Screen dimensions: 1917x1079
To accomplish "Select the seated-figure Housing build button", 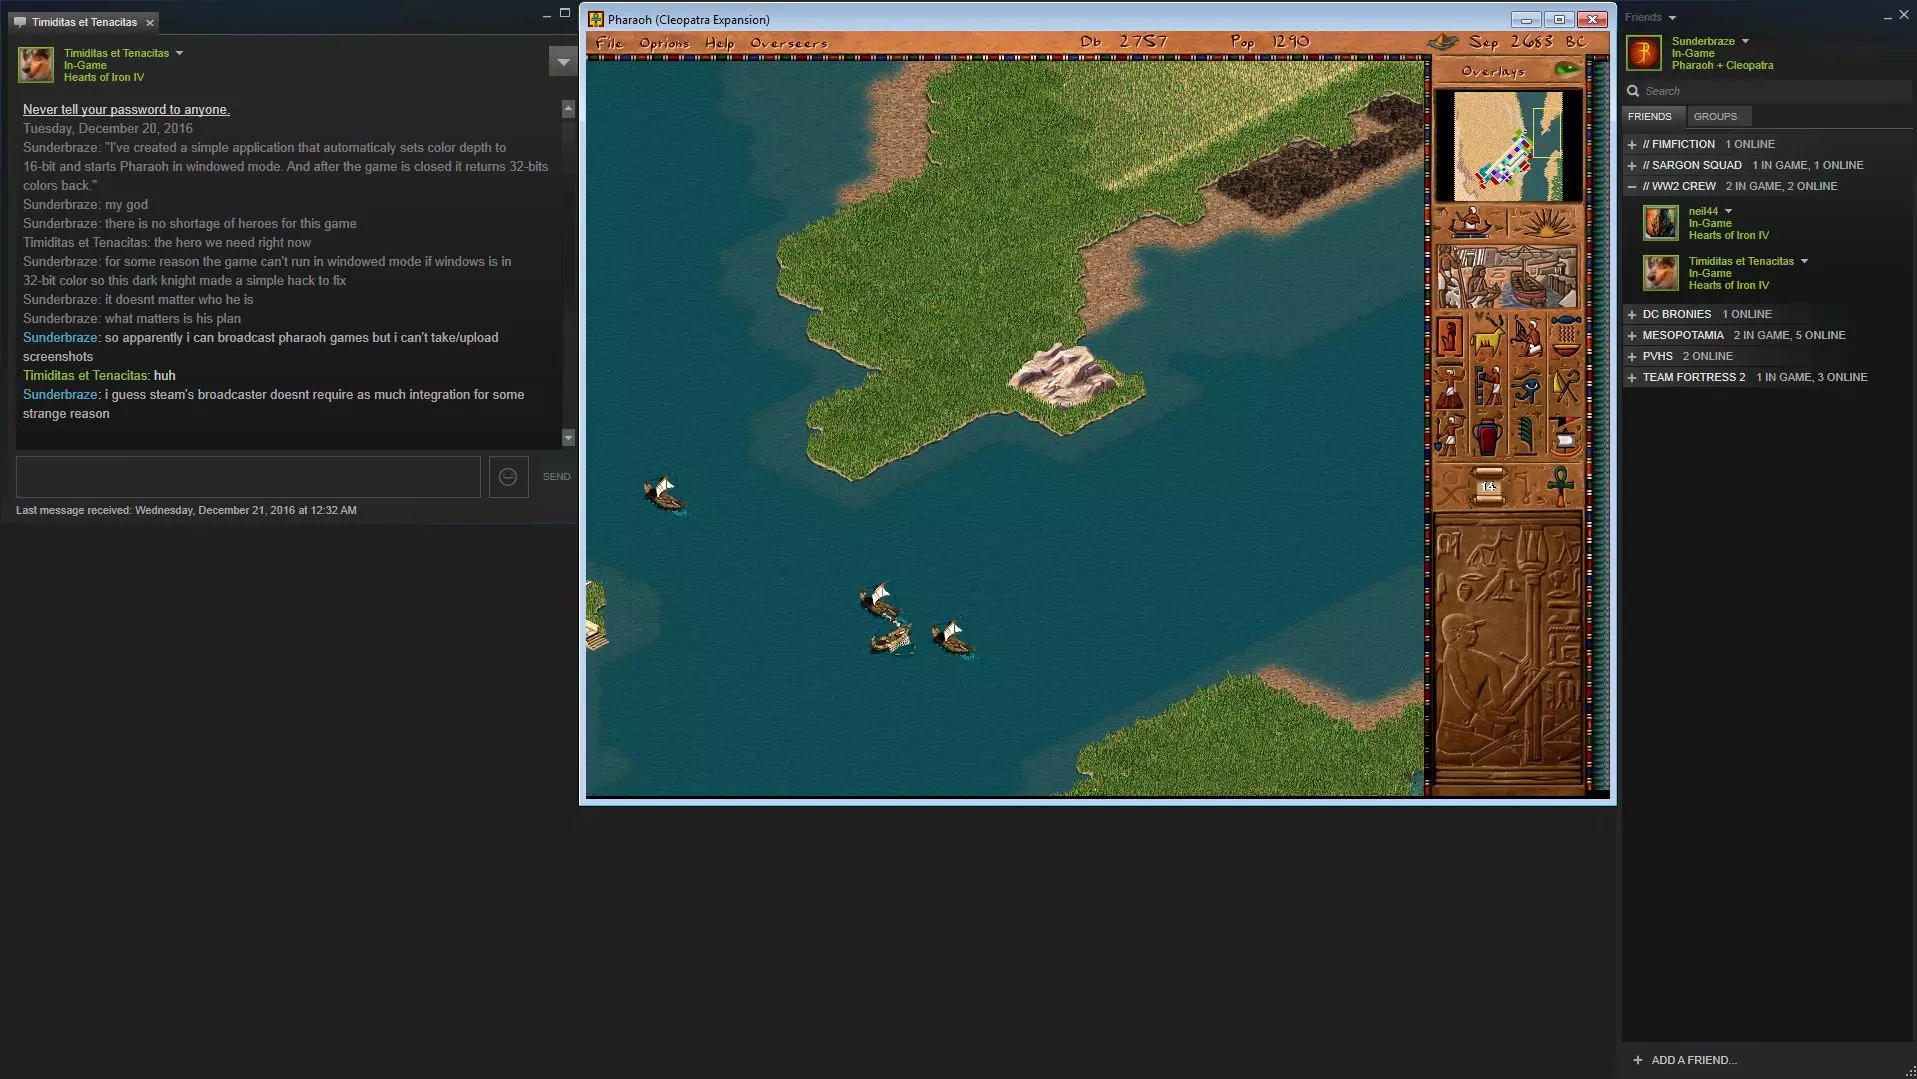I will [1449, 336].
